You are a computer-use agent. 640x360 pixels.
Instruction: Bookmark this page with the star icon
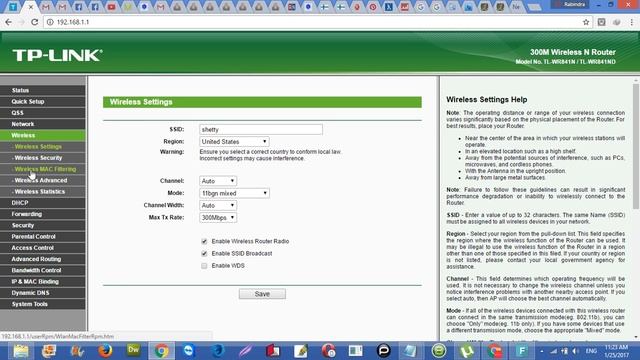tap(586, 22)
